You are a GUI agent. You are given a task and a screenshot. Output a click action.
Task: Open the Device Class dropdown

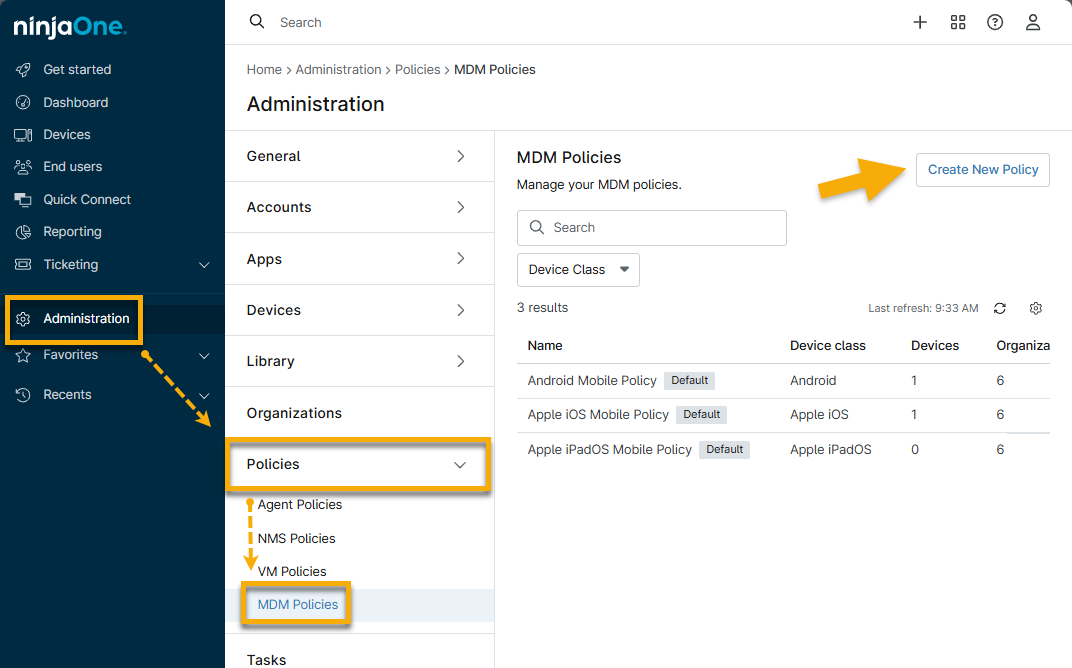click(578, 270)
